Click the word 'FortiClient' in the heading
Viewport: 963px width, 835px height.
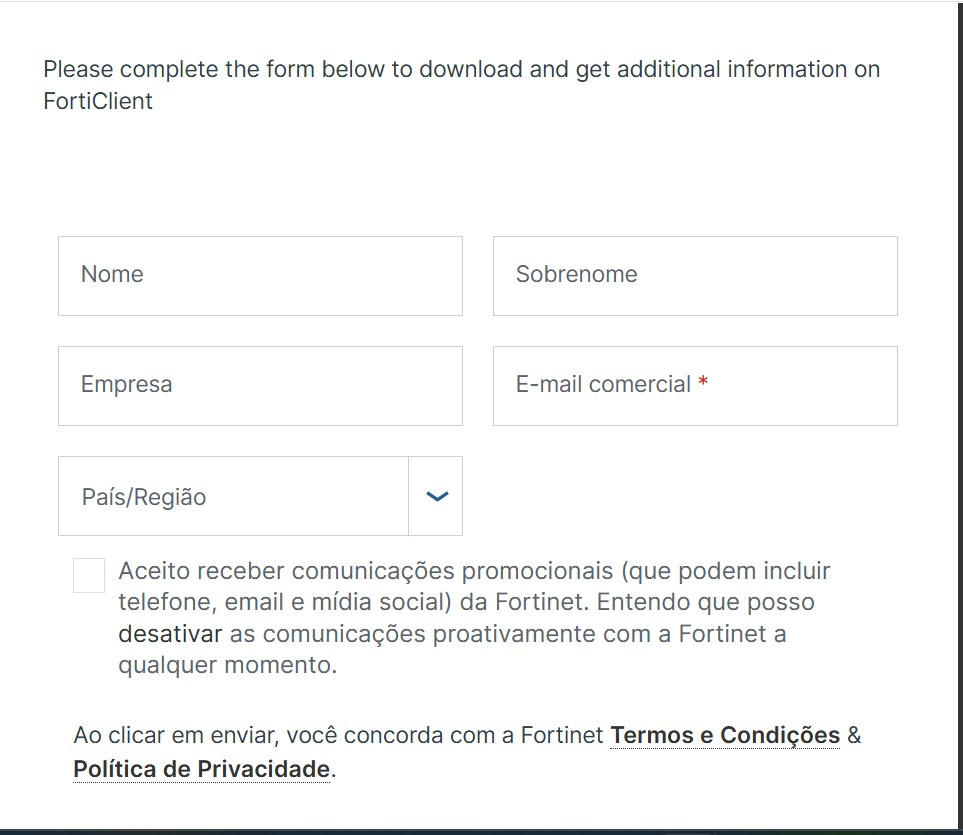click(x=98, y=101)
